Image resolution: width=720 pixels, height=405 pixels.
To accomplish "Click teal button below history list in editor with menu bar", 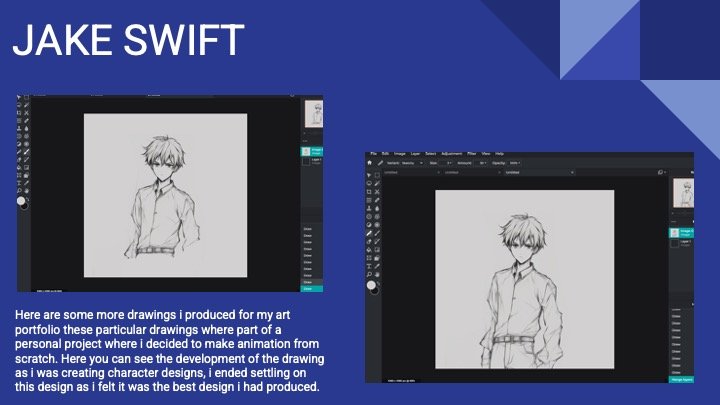I will click(x=681, y=380).
